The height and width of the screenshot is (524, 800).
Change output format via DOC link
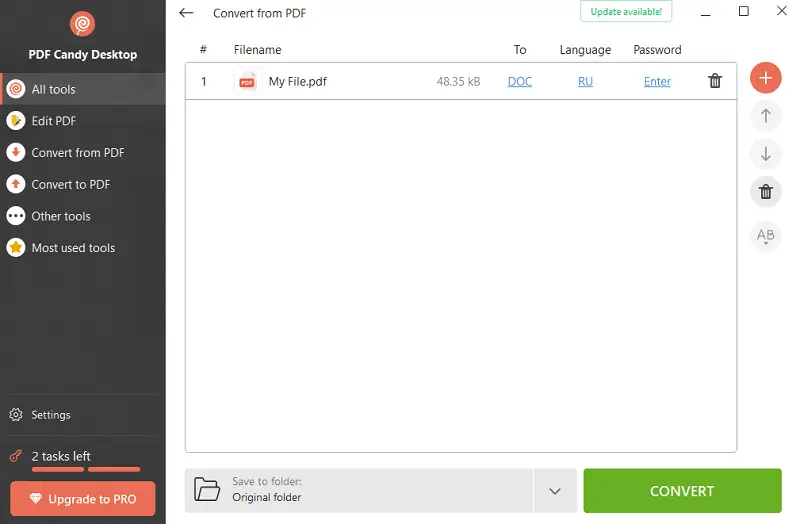[x=519, y=82]
